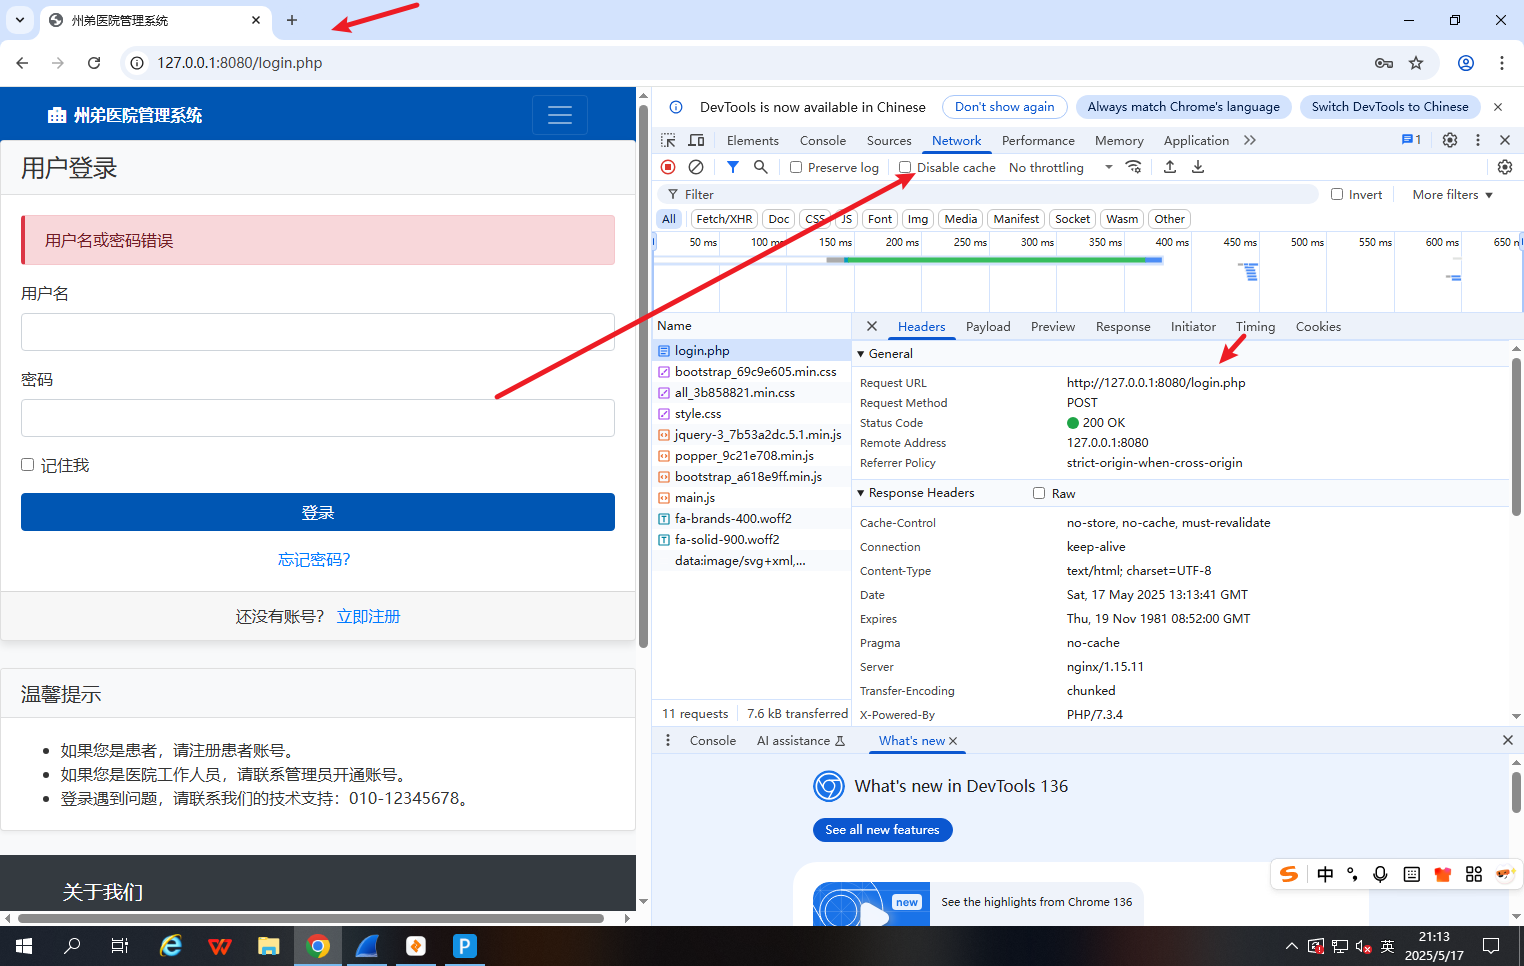Open network conditions Wi-Fi icon
Image resolution: width=1524 pixels, height=966 pixels.
click(x=1133, y=167)
